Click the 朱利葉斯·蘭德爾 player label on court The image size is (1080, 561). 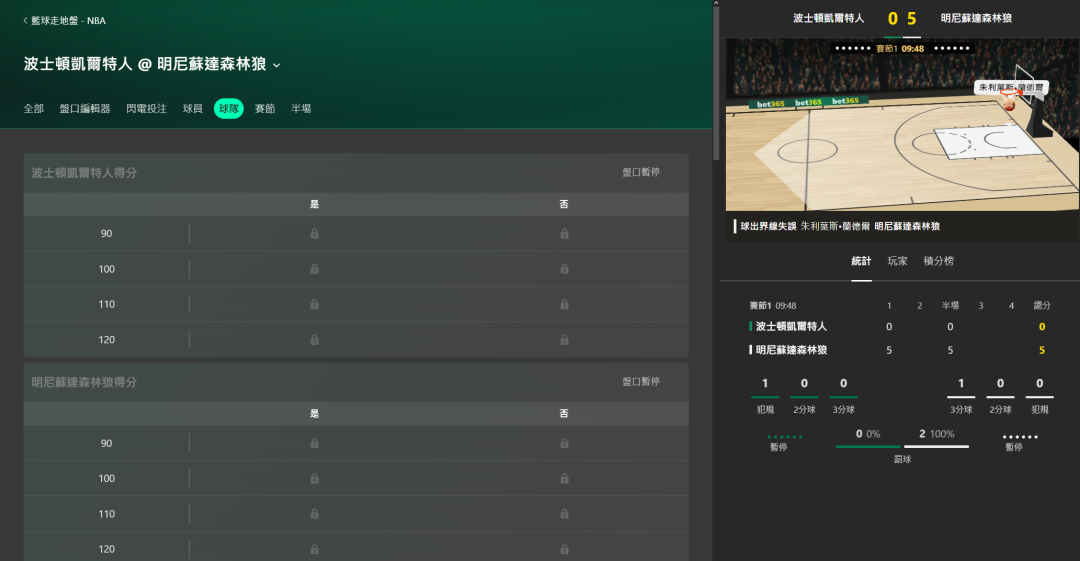click(x=1011, y=88)
